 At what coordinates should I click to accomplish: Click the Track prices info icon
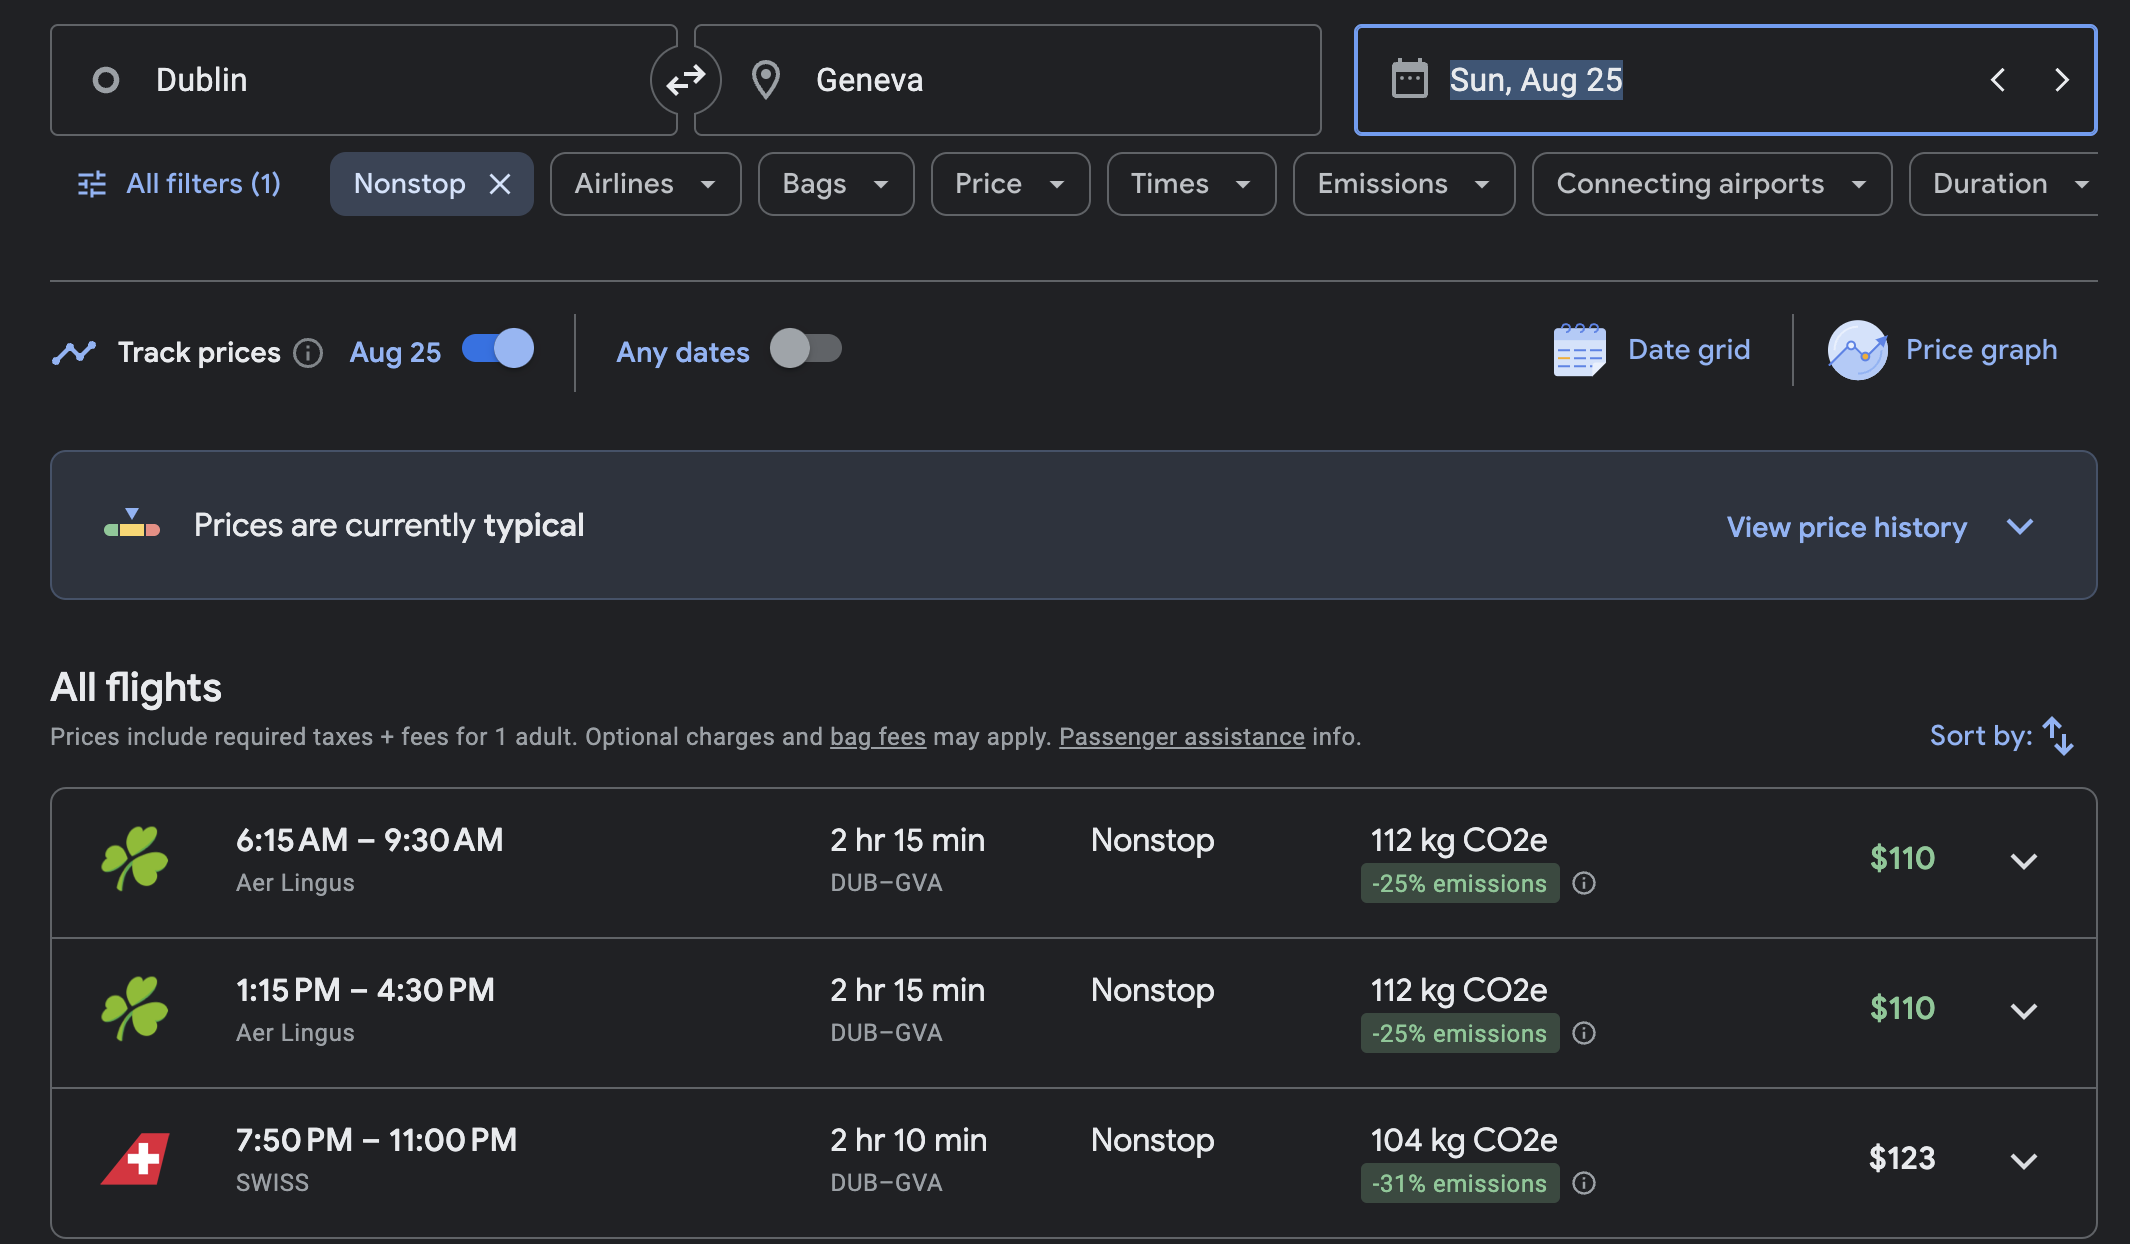310,352
